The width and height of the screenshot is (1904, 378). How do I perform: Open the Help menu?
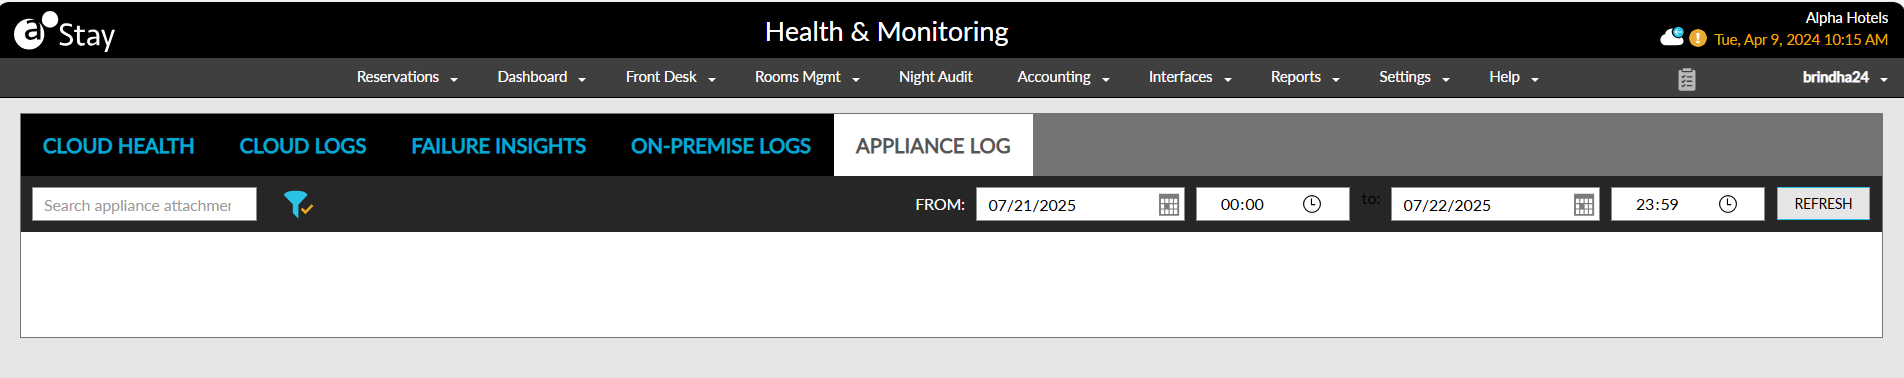[1513, 77]
